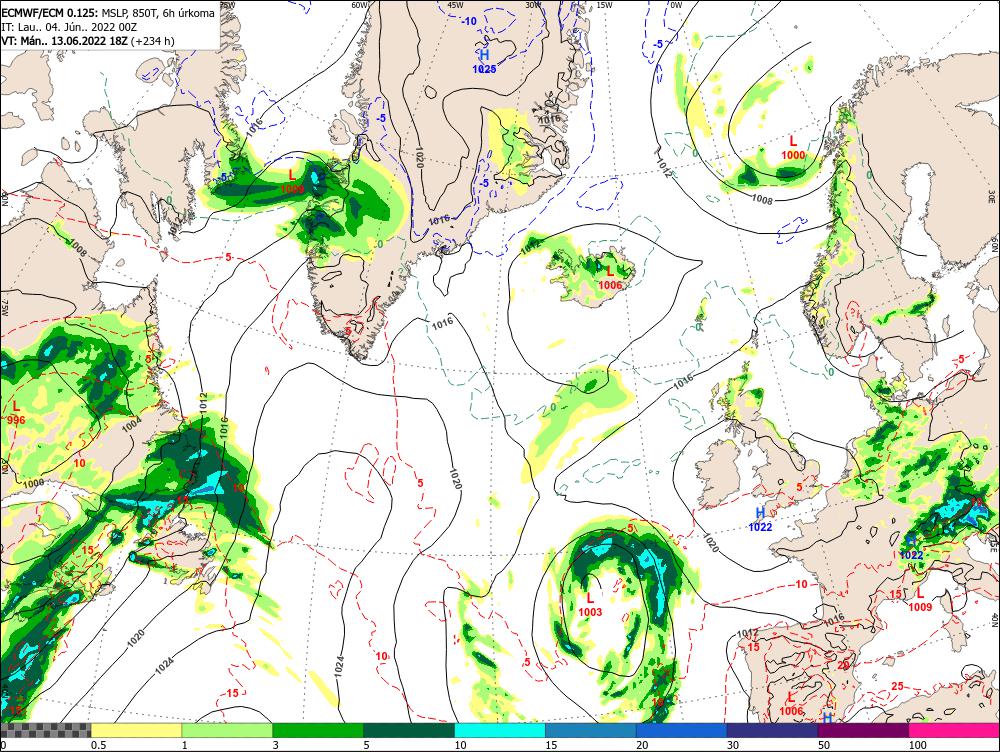The image size is (1000, 752).
Task: Click the yellow 0.5 mm legend swatch
Action: click(136, 730)
